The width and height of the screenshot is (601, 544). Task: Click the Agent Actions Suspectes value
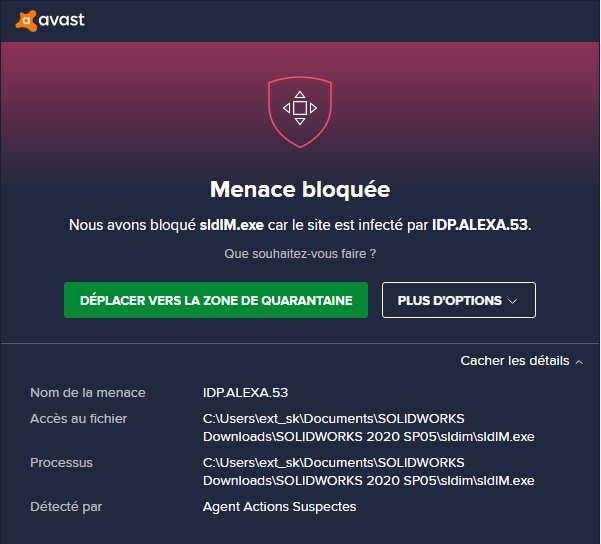point(279,507)
